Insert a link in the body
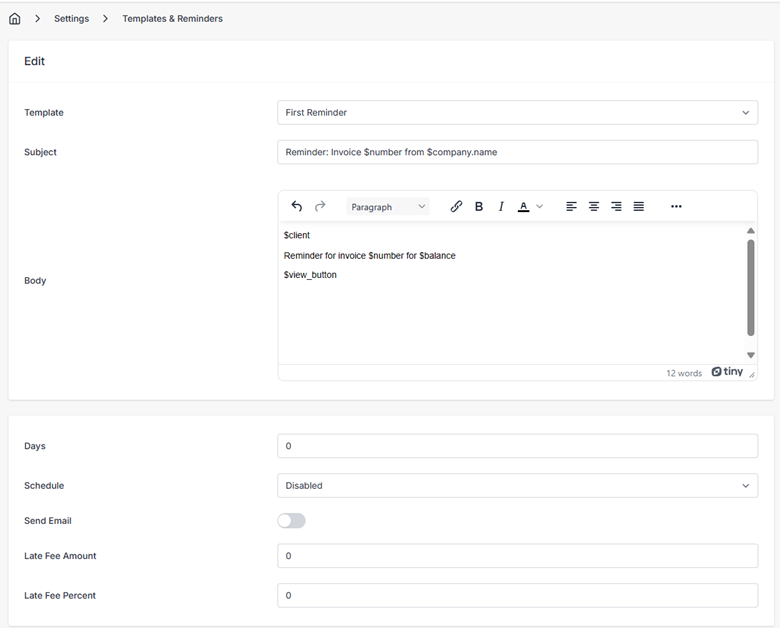 (456, 206)
